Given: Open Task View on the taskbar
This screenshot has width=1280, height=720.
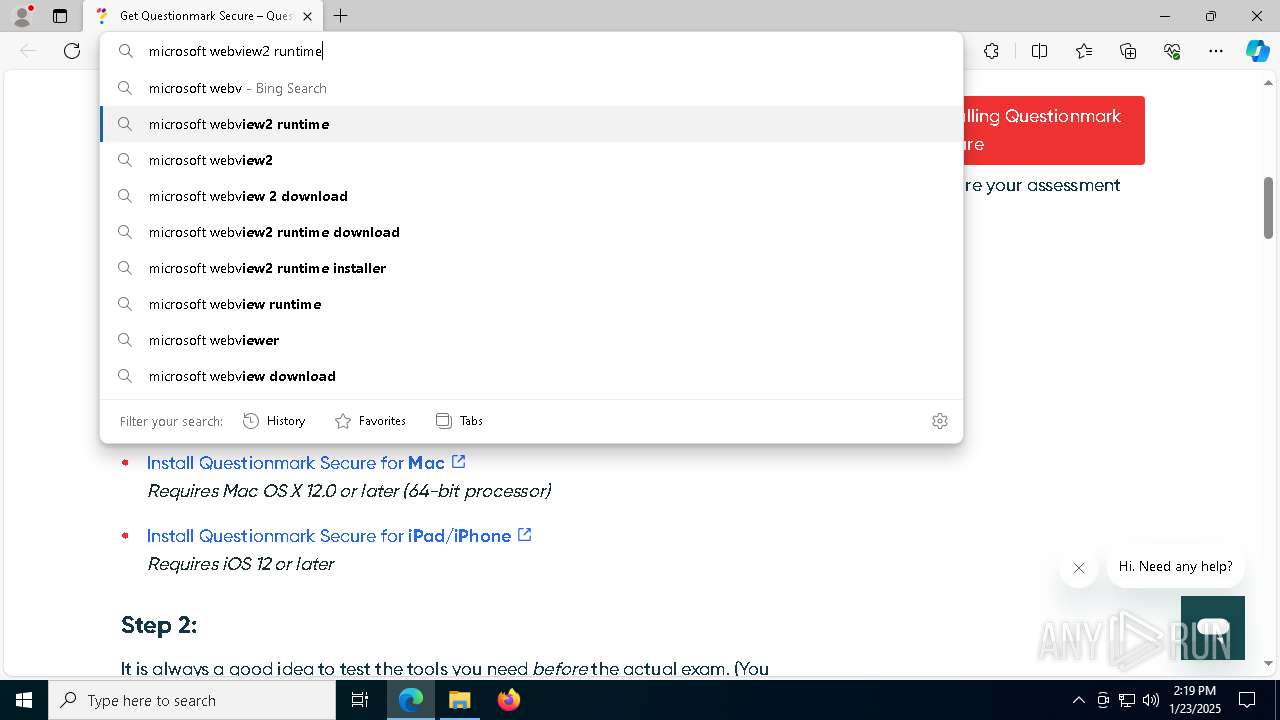Looking at the screenshot, I should click(360, 700).
